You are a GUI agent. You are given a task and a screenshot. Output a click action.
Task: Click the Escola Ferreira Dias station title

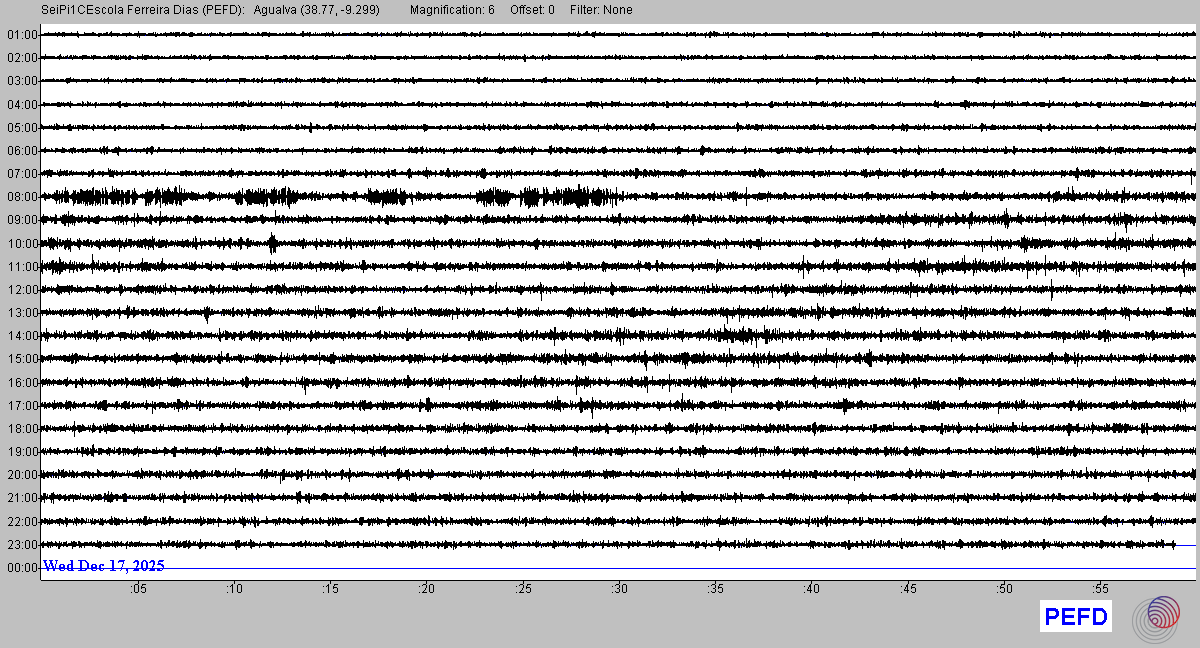143,10
